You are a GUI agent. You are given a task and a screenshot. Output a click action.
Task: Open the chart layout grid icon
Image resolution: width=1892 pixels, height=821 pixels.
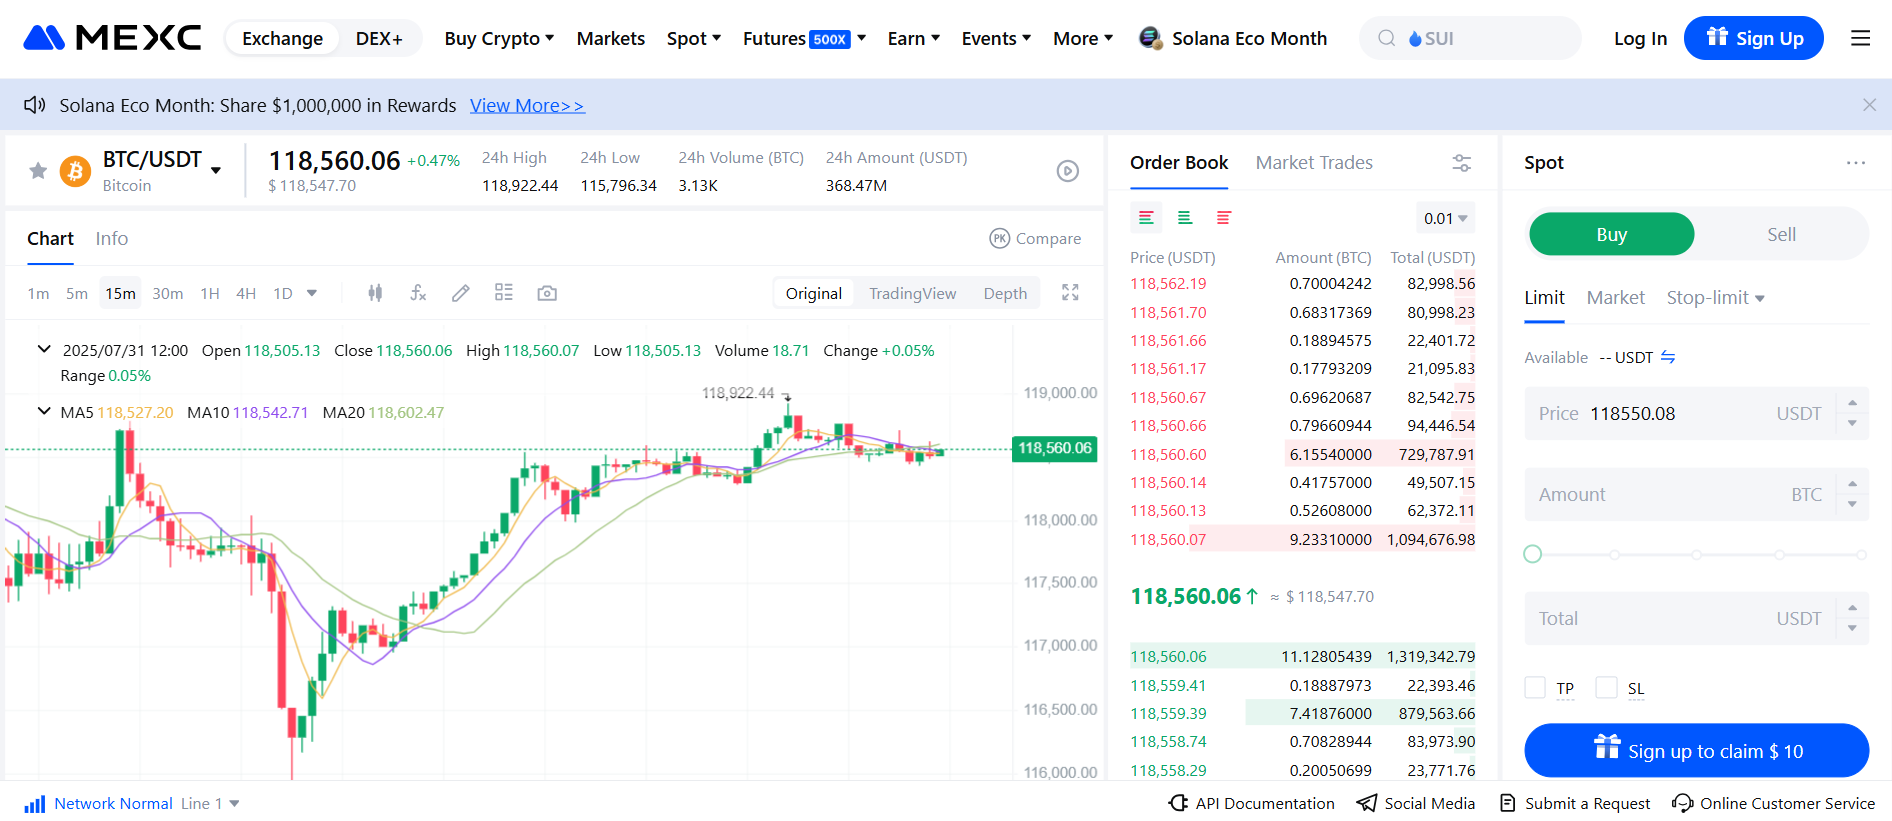click(504, 292)
